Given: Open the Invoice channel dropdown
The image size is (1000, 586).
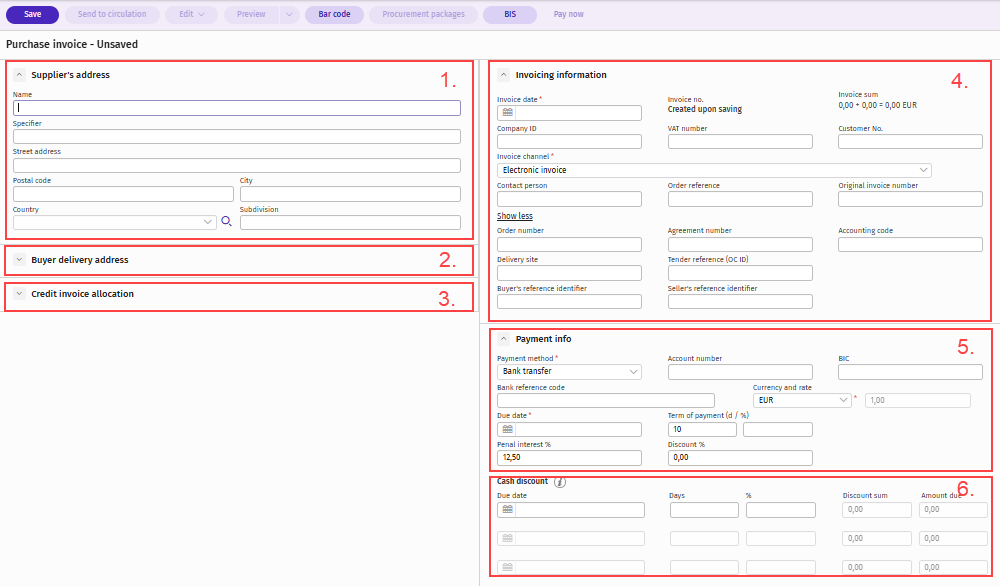Looking at the screenshot, I should [923, 170].
